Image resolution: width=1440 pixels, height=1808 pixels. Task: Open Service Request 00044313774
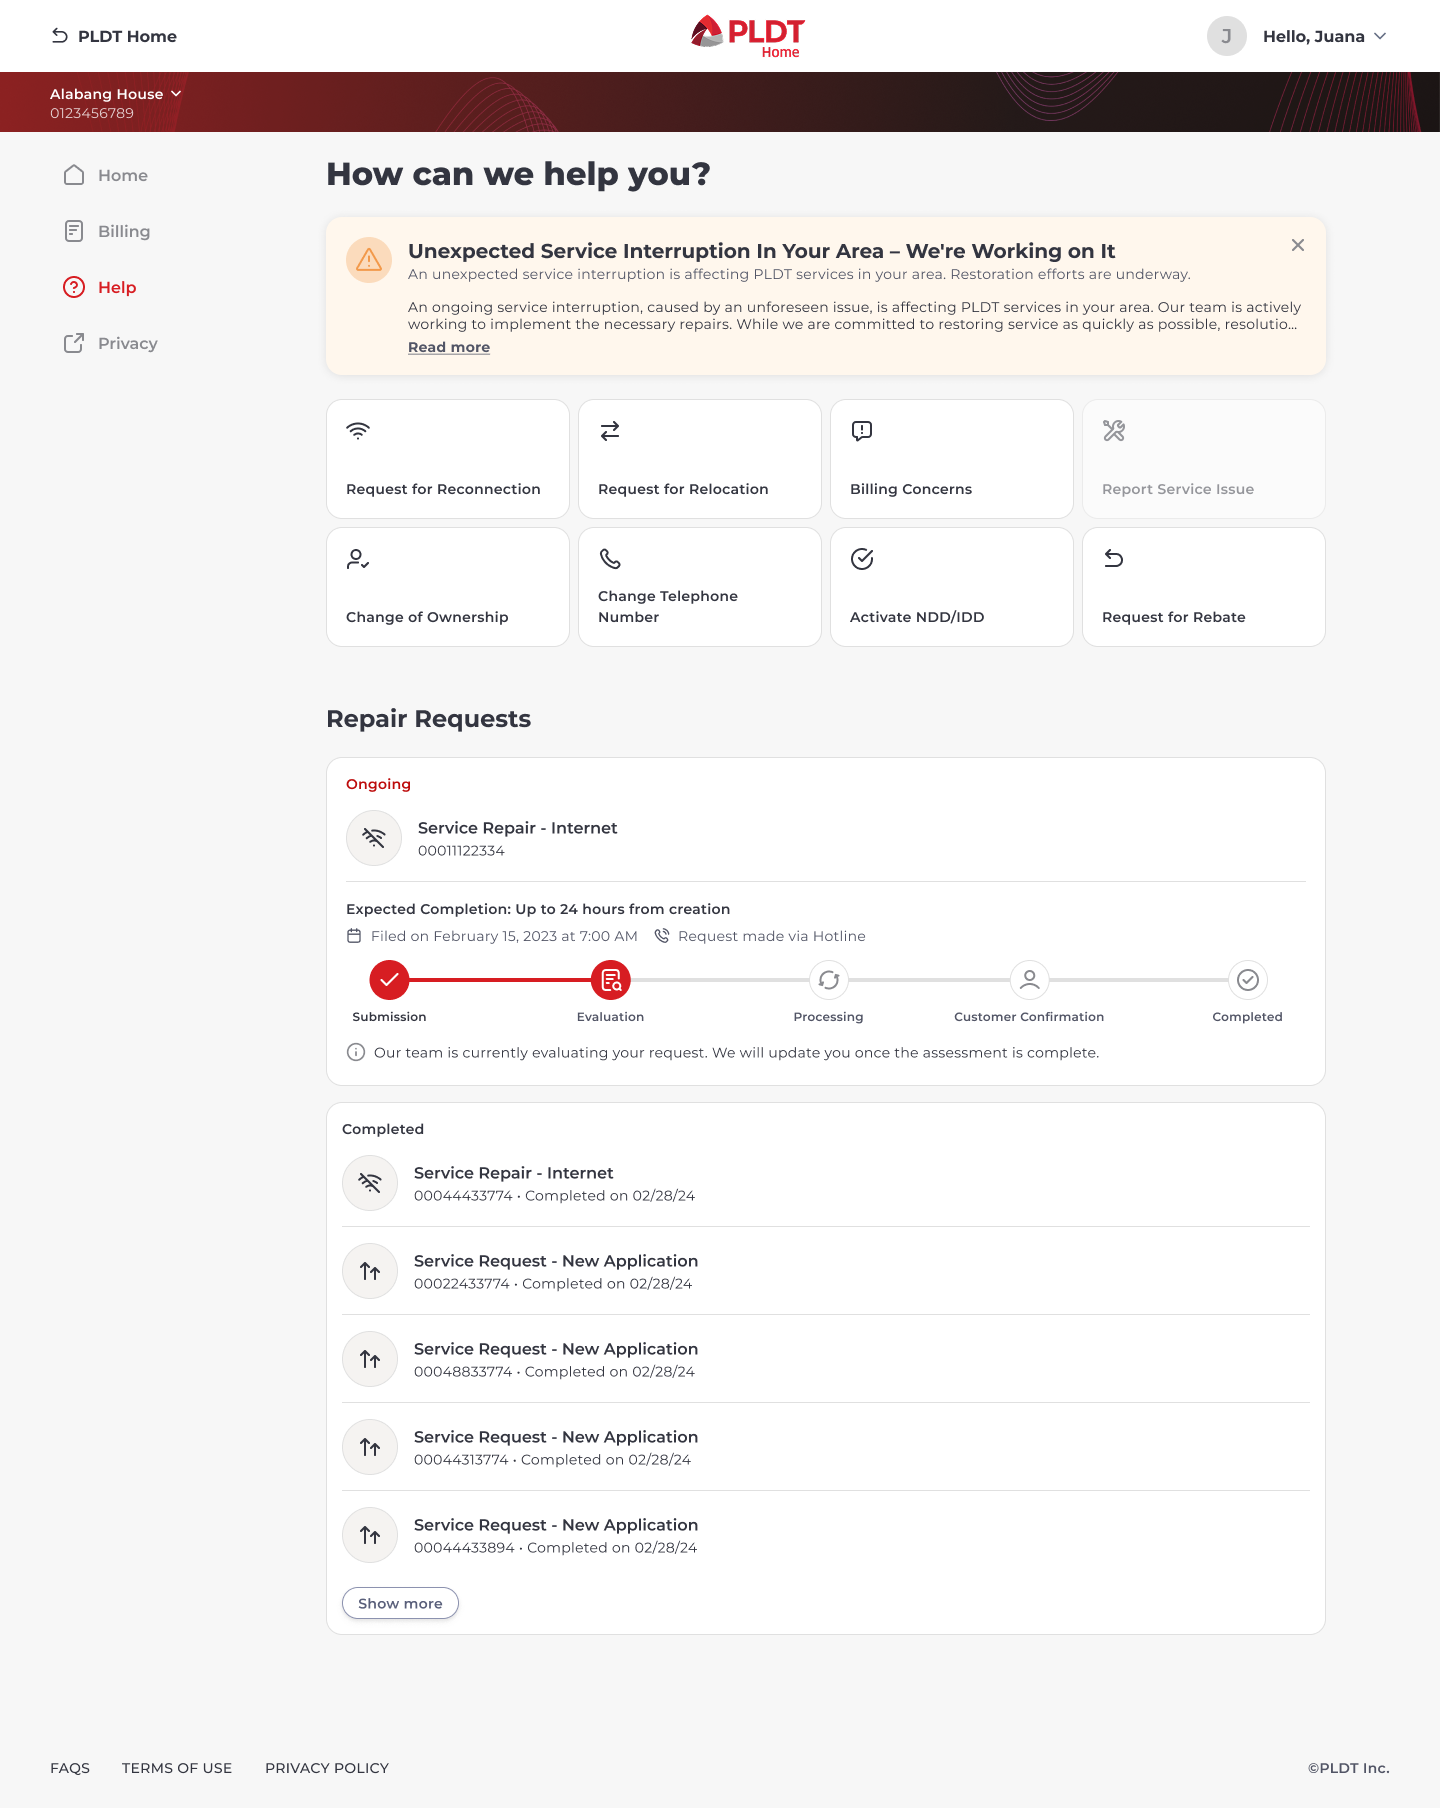(x=826, y=1447)
